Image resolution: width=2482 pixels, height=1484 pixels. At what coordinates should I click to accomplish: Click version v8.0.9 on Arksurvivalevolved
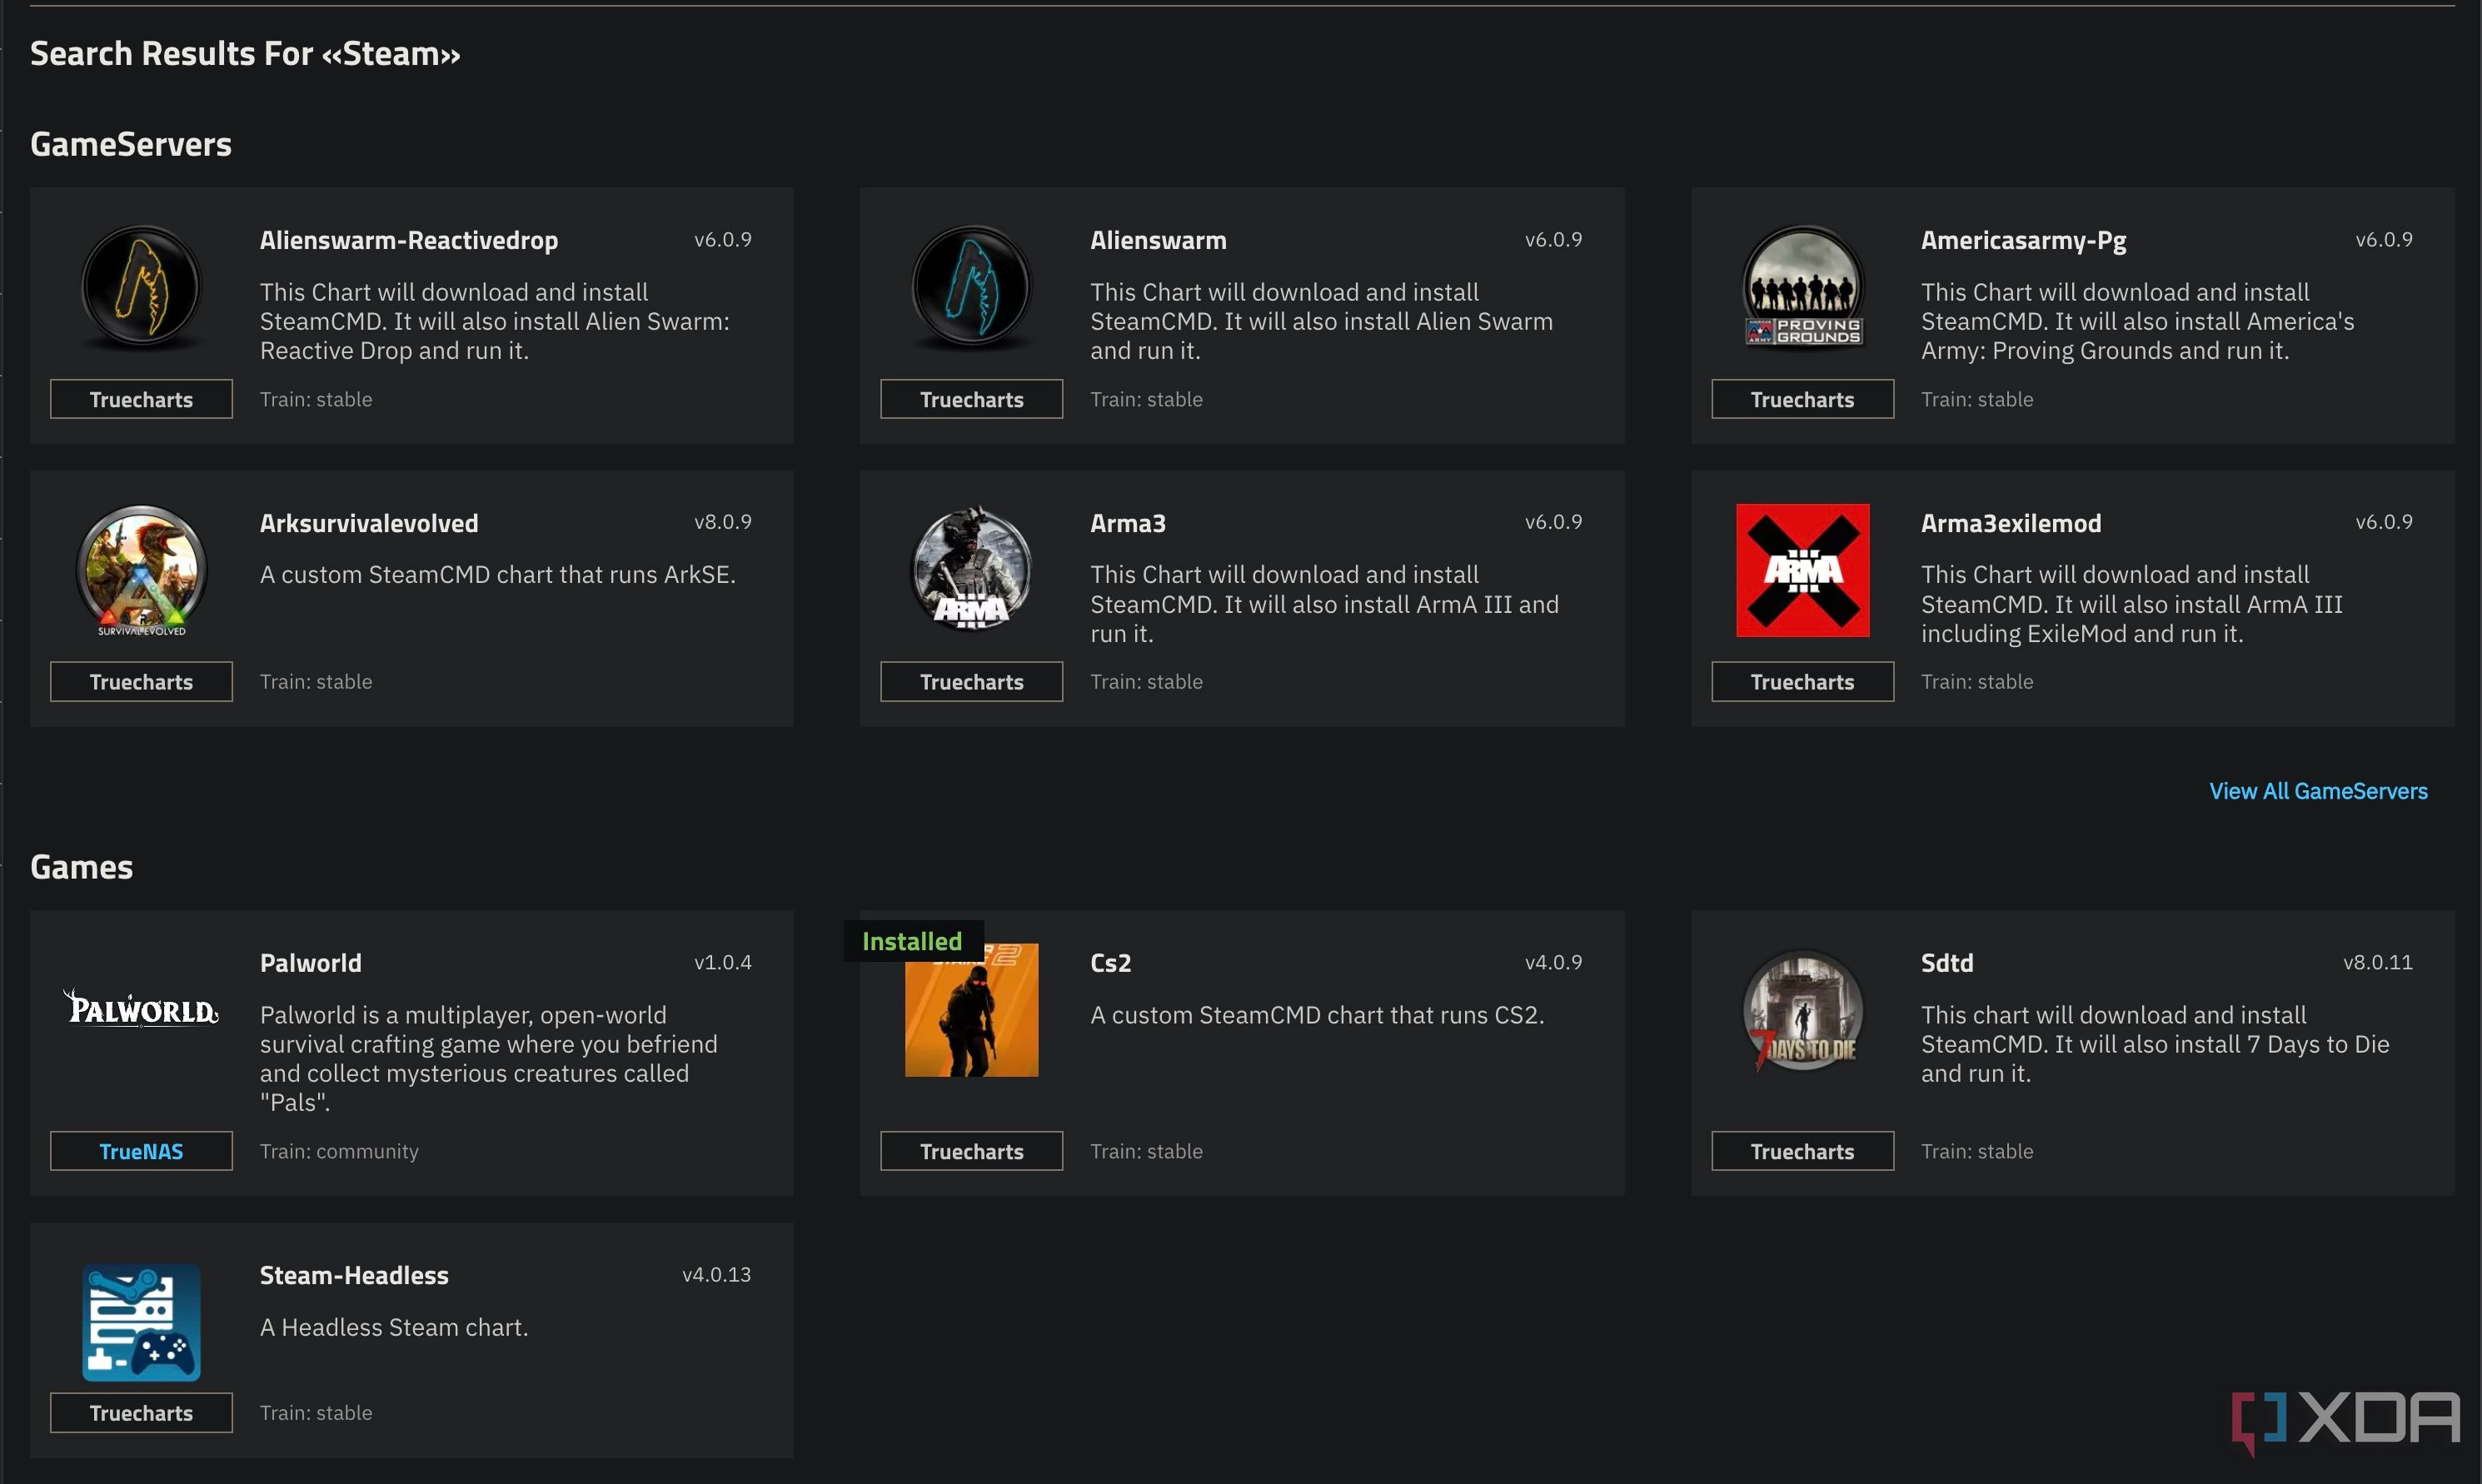click(x=723, y=522)
